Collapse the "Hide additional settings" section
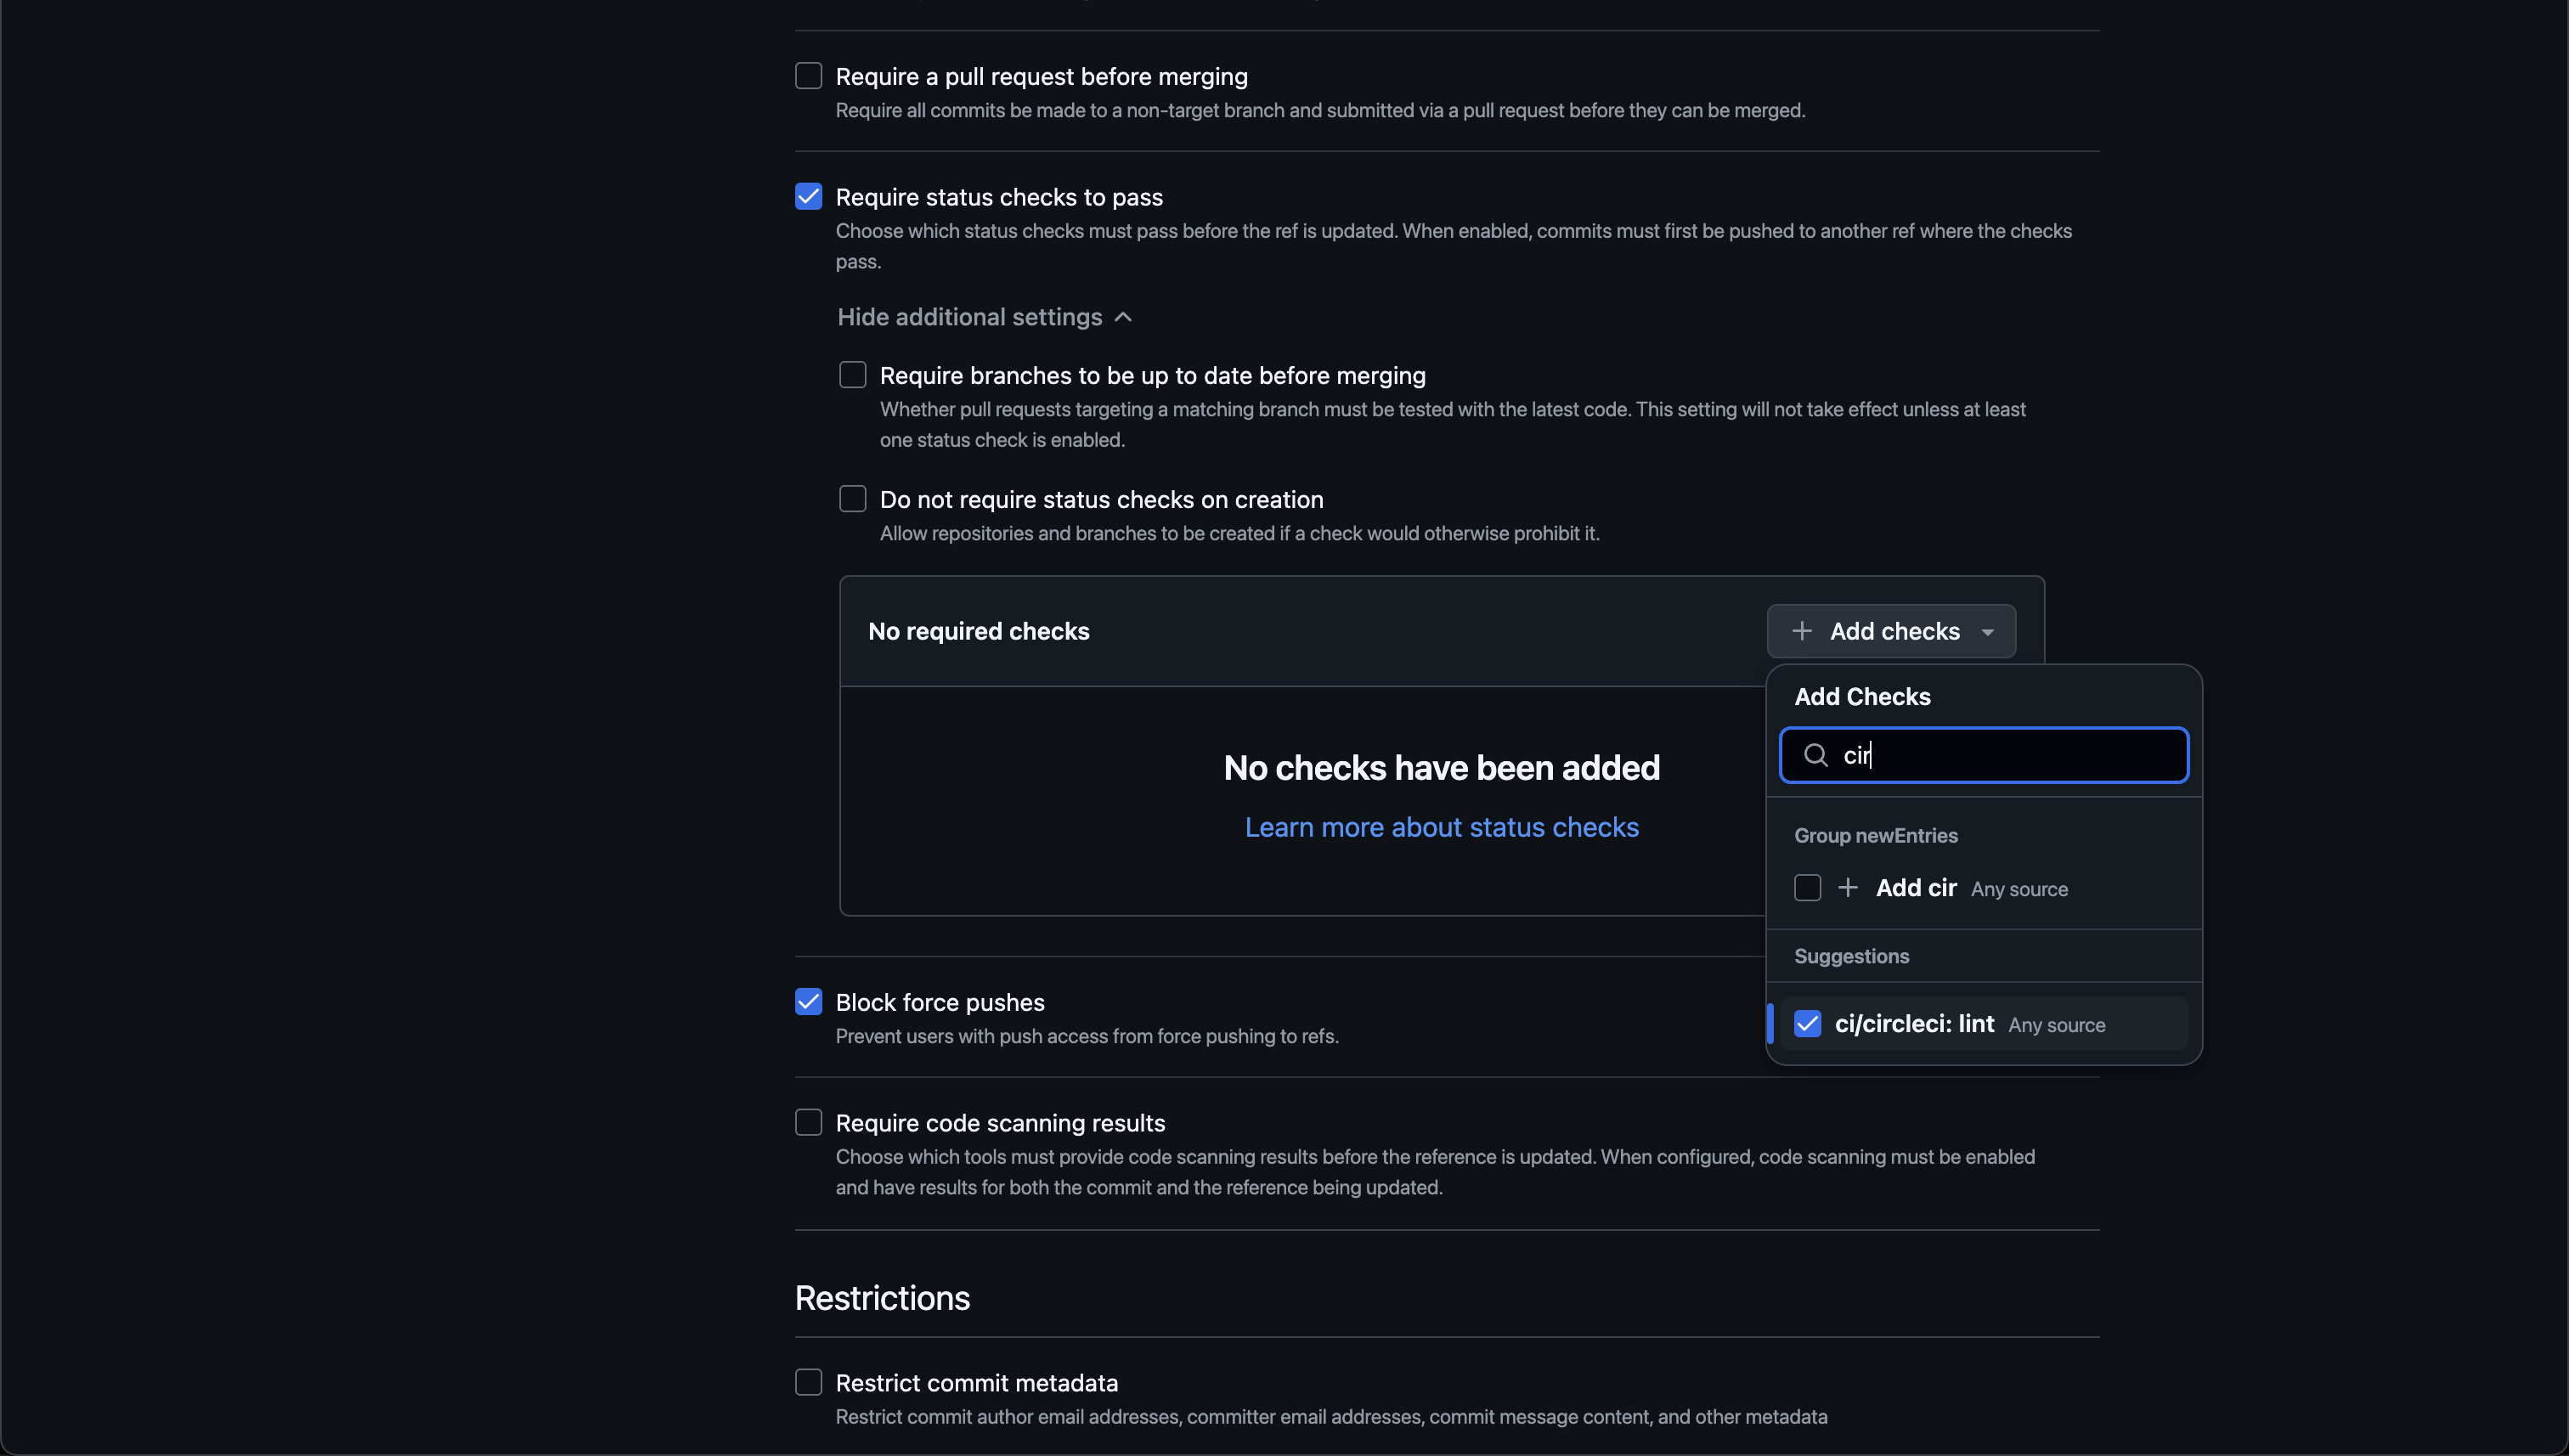The image size is (2569, 1456). pyautogui.click(x=968, y=317)
